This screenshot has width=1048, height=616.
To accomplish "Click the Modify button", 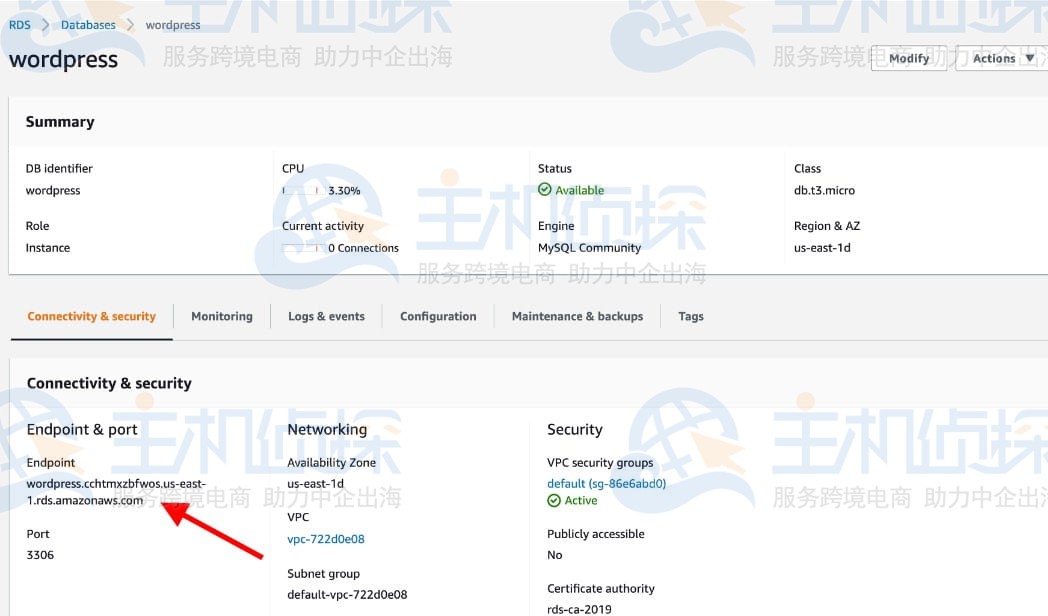I will (908, 58).
